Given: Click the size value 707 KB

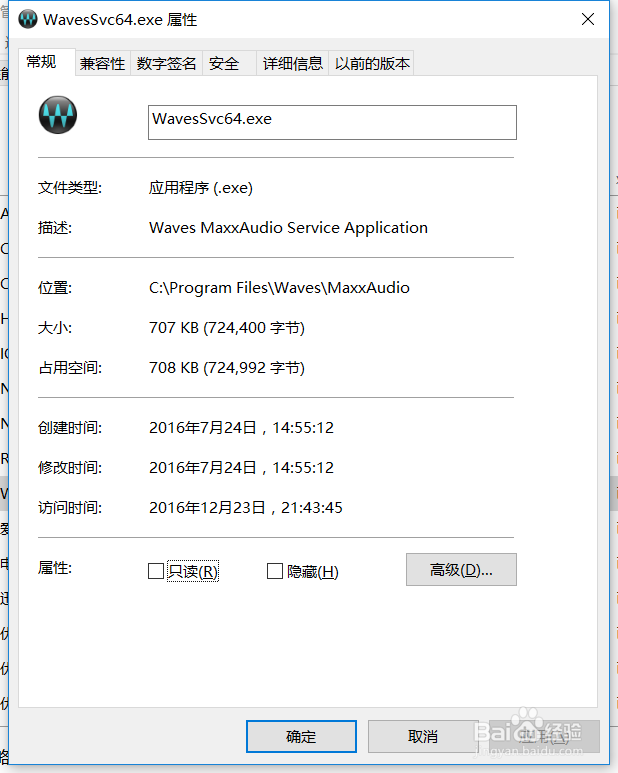Looking at the screenshot, I should click(x=227, y=327).
